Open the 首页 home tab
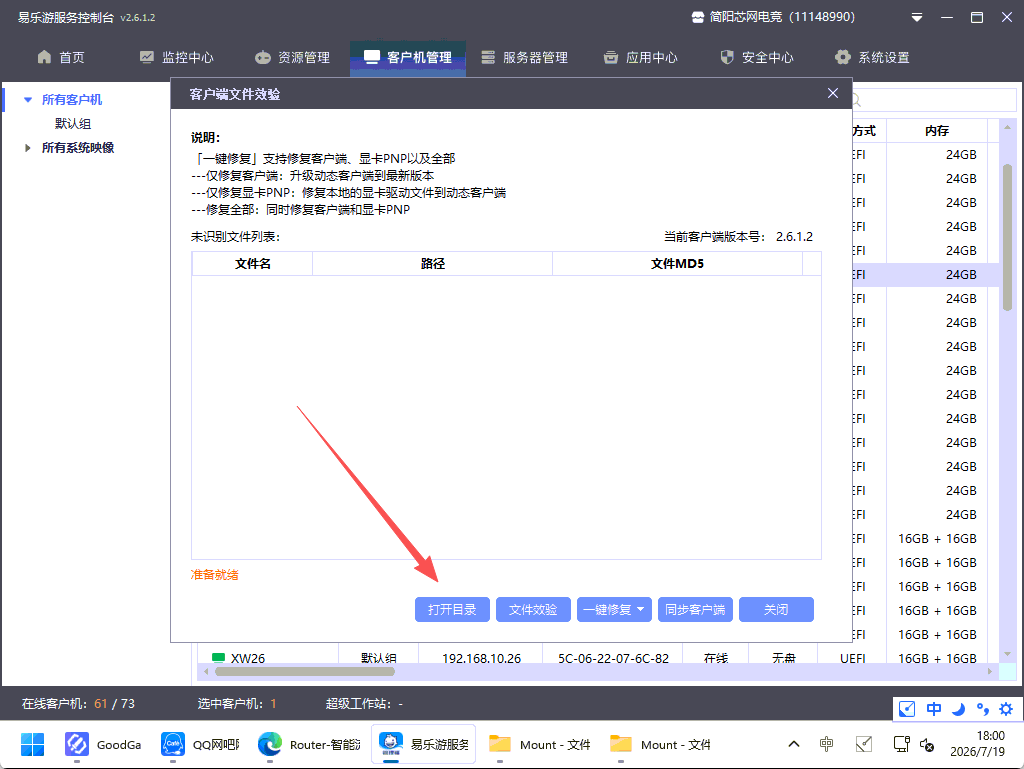 point(61,57)
